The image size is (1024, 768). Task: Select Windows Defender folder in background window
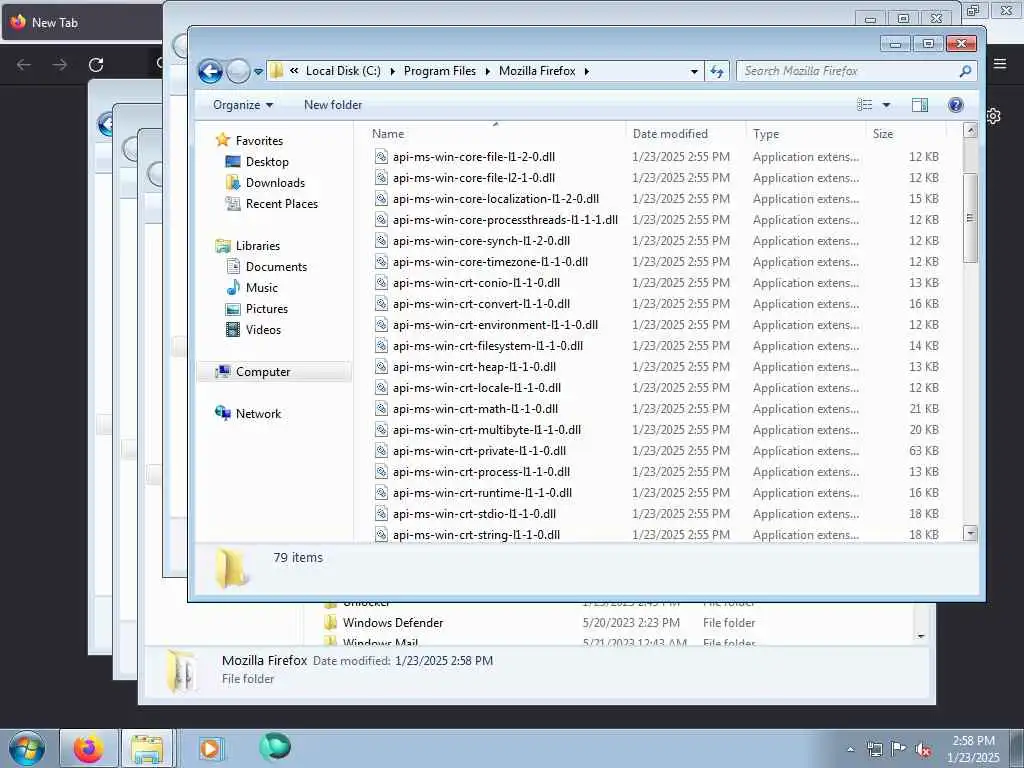392,622
